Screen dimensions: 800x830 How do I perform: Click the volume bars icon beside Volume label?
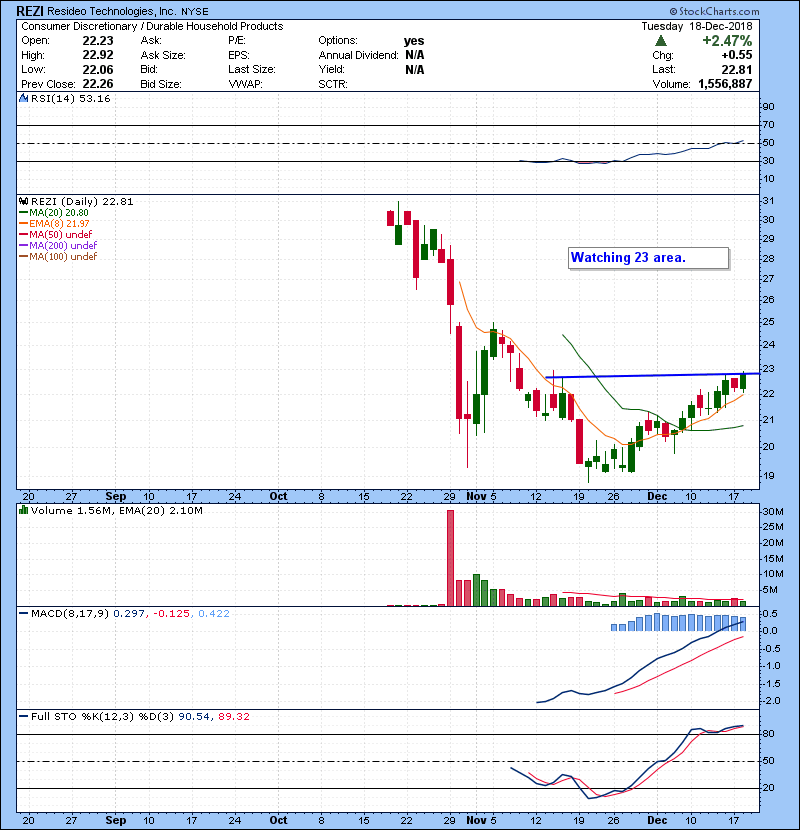(23, 510)
